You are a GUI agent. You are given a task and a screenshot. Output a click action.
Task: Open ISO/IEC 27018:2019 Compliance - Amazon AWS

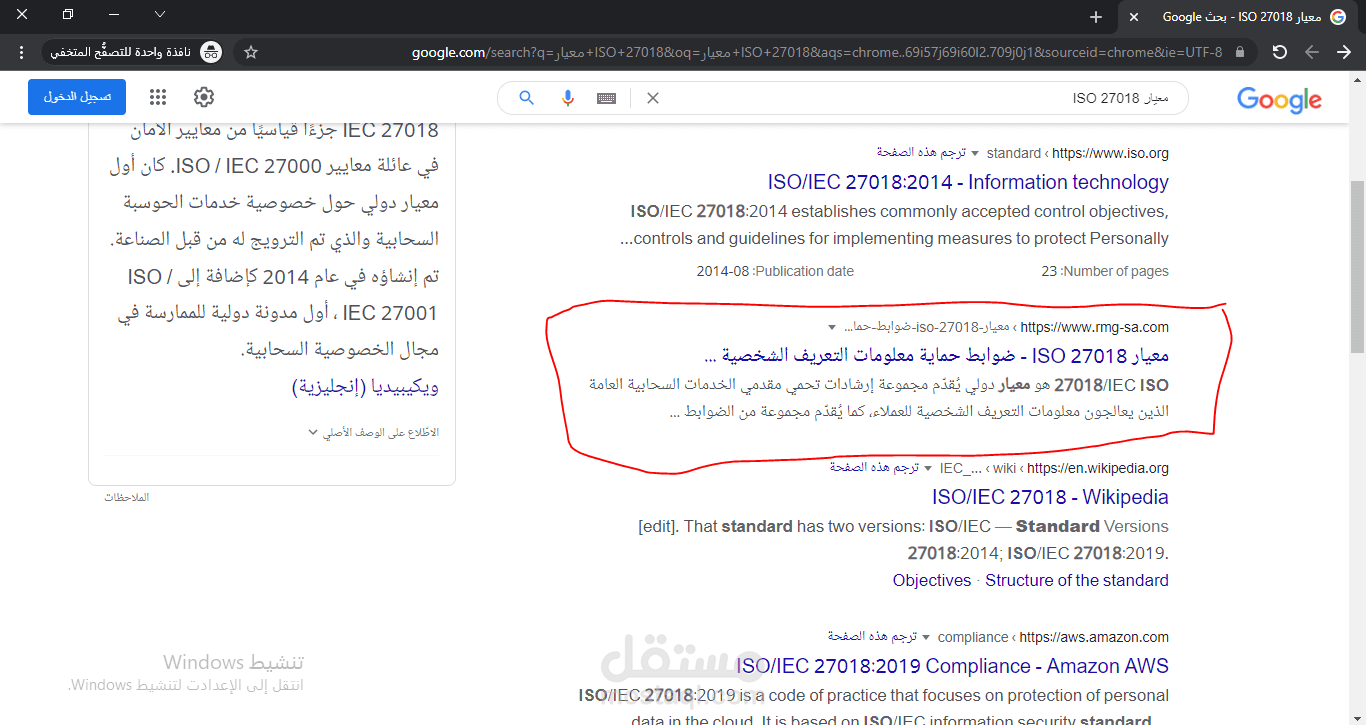[x=952, y=666]
